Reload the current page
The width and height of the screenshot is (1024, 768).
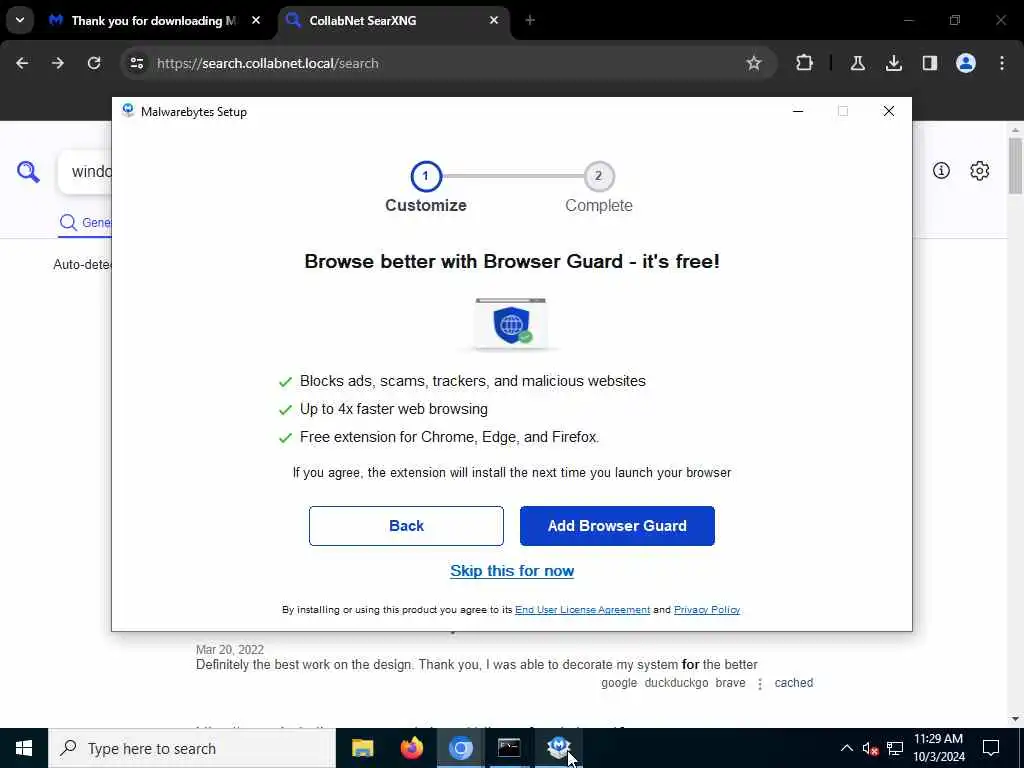click(94, 63)
